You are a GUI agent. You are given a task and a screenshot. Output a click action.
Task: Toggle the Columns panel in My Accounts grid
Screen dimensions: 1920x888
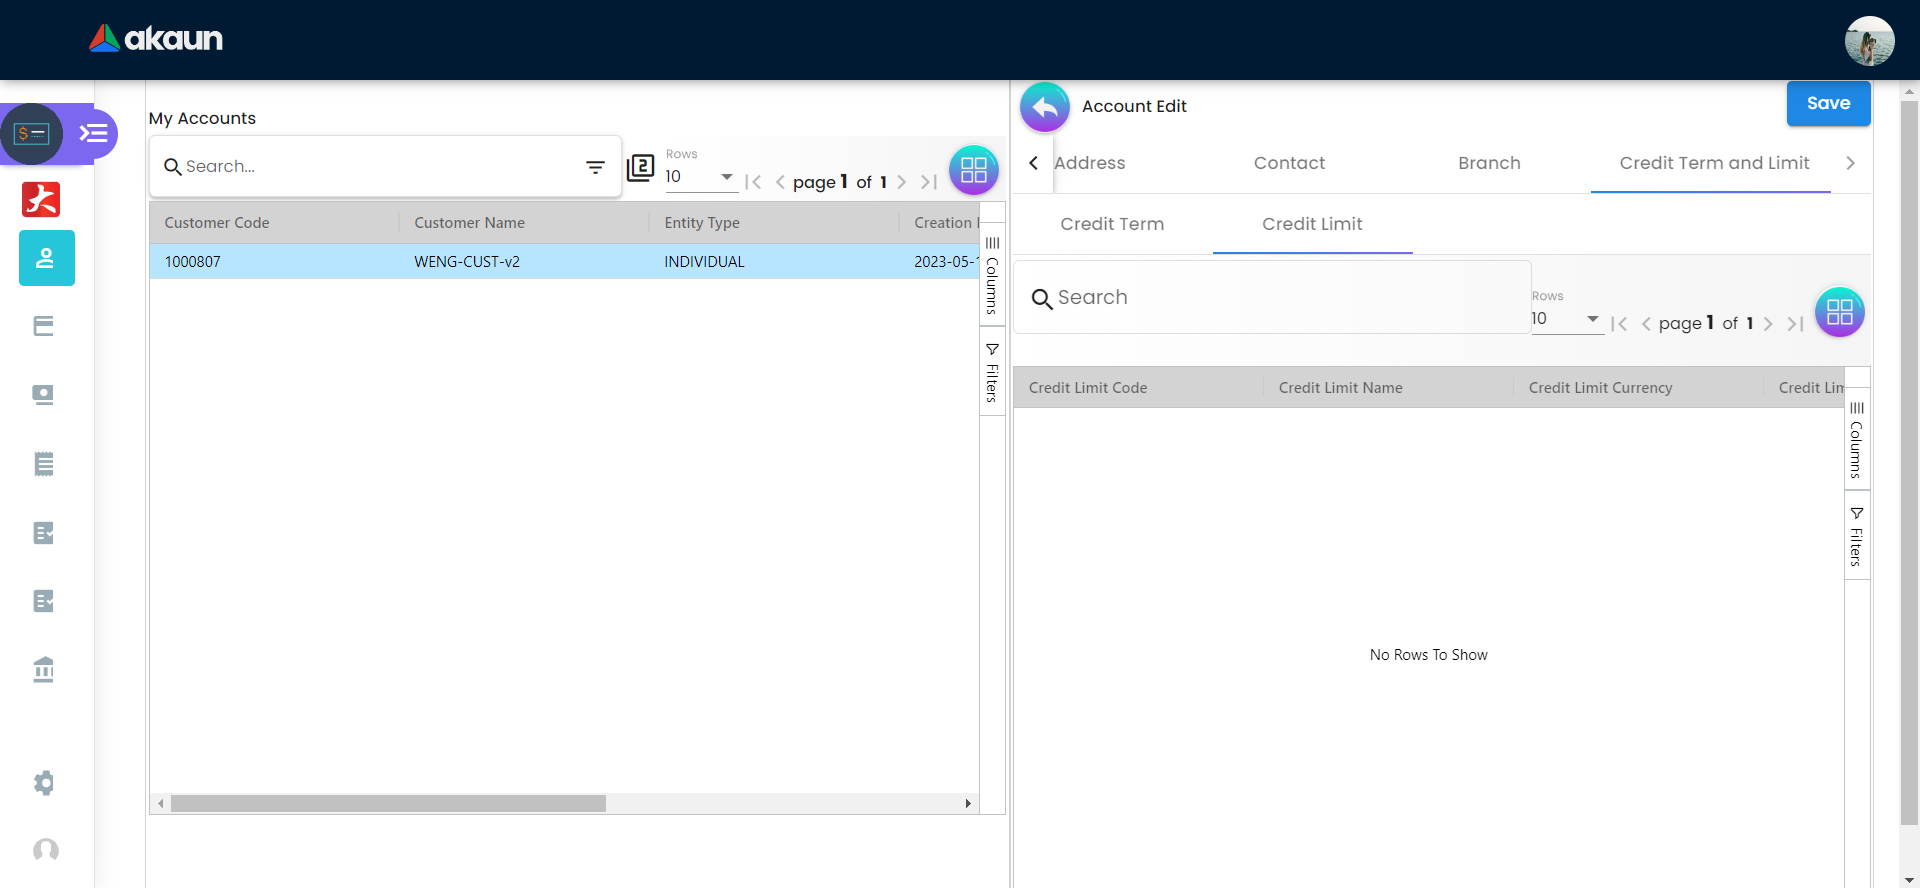(x=992, y=276)
